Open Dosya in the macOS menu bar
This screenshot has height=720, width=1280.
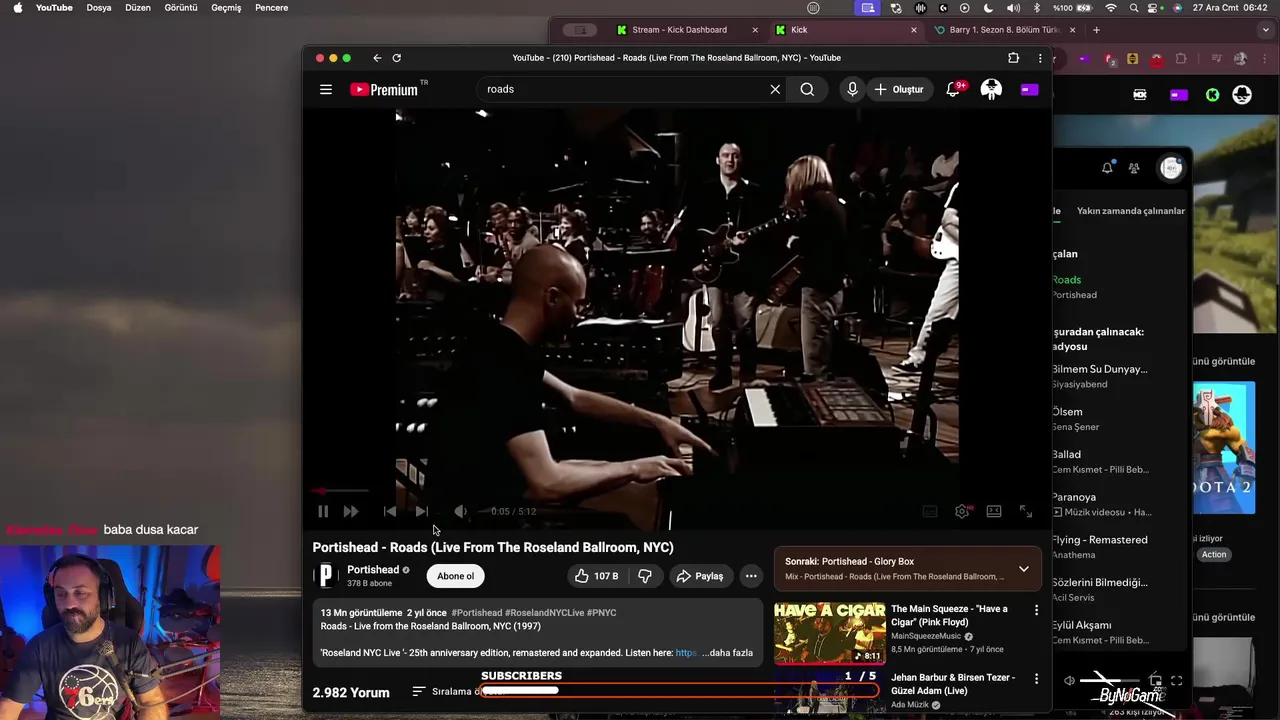click(99, 8)
